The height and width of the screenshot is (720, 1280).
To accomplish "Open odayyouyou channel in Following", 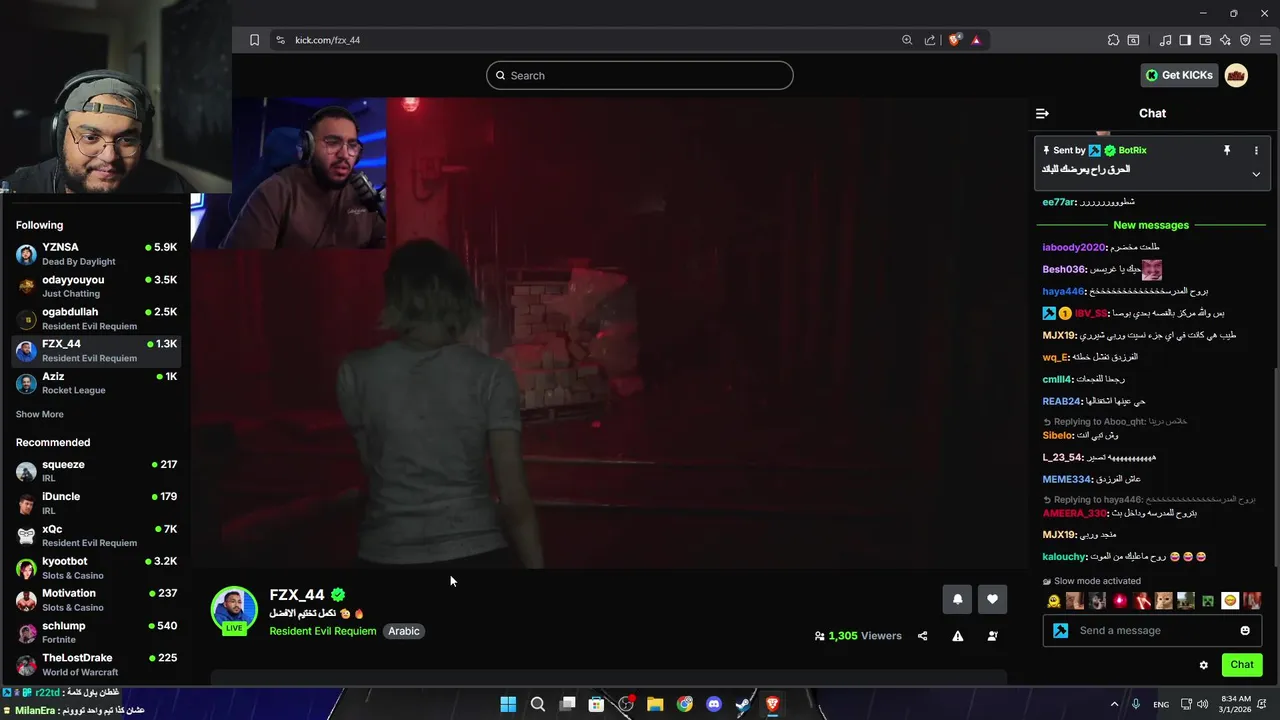I will click(95, 286).
